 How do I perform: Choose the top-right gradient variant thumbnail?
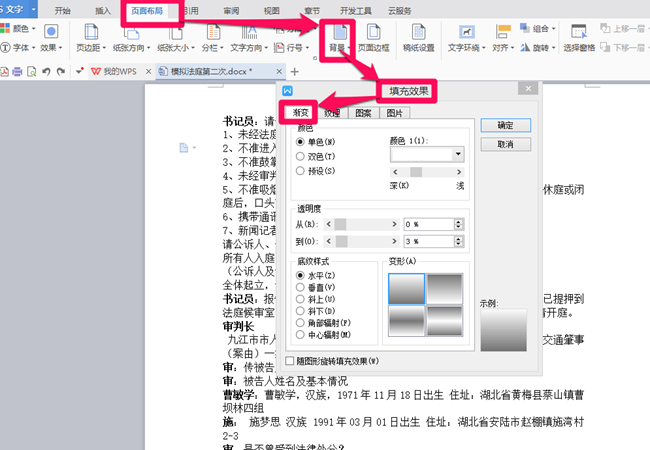(x=445, y=289)
